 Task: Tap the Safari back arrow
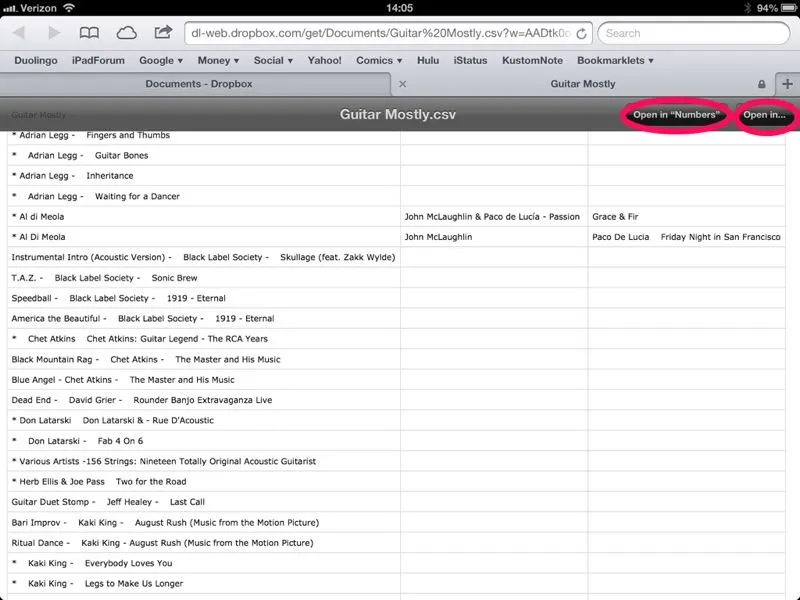(x=18, y=33)
